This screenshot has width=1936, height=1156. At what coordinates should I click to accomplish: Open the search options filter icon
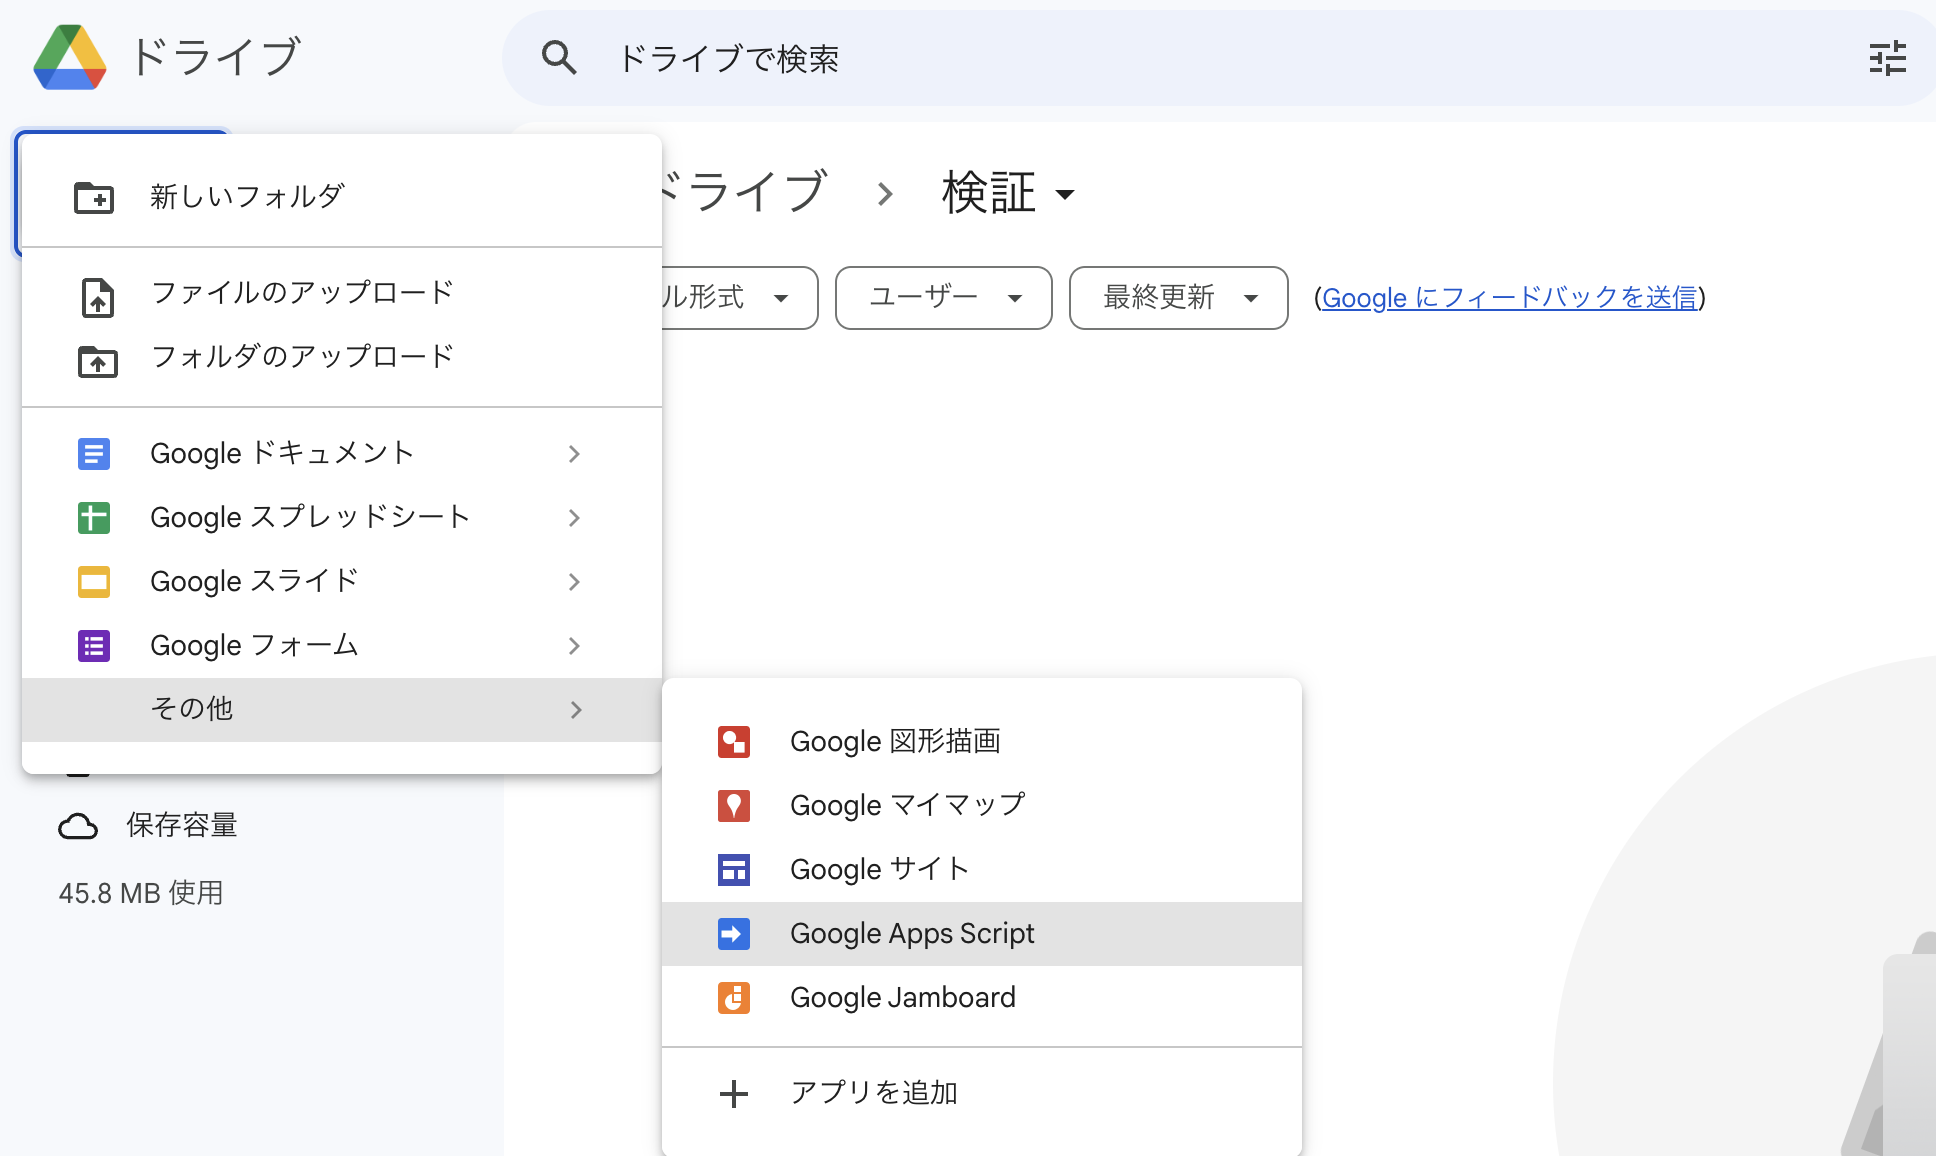[1889, 59]
